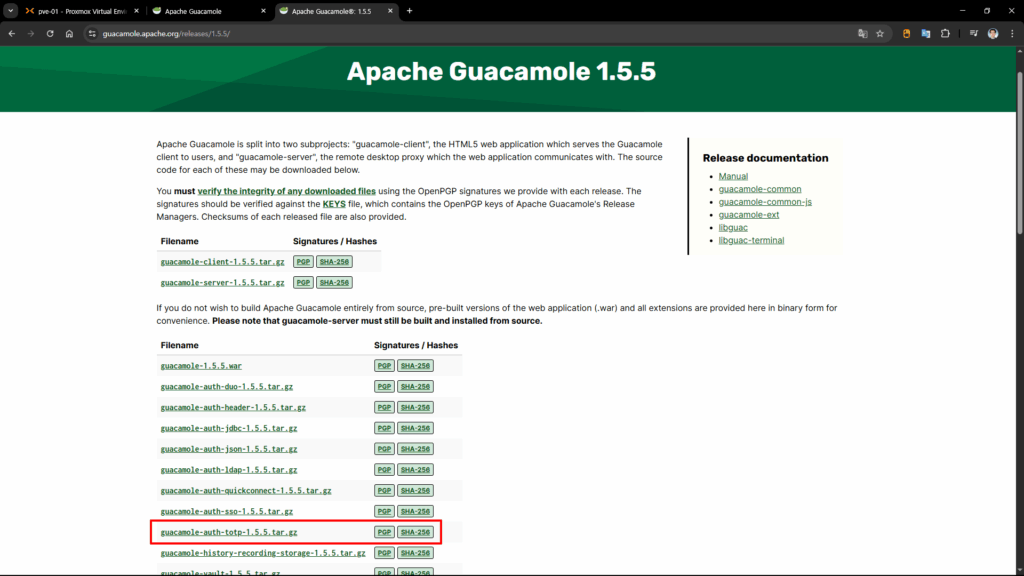Download guacamole-auth-totp-1.5.5.tar.gz

pos(229,532)
